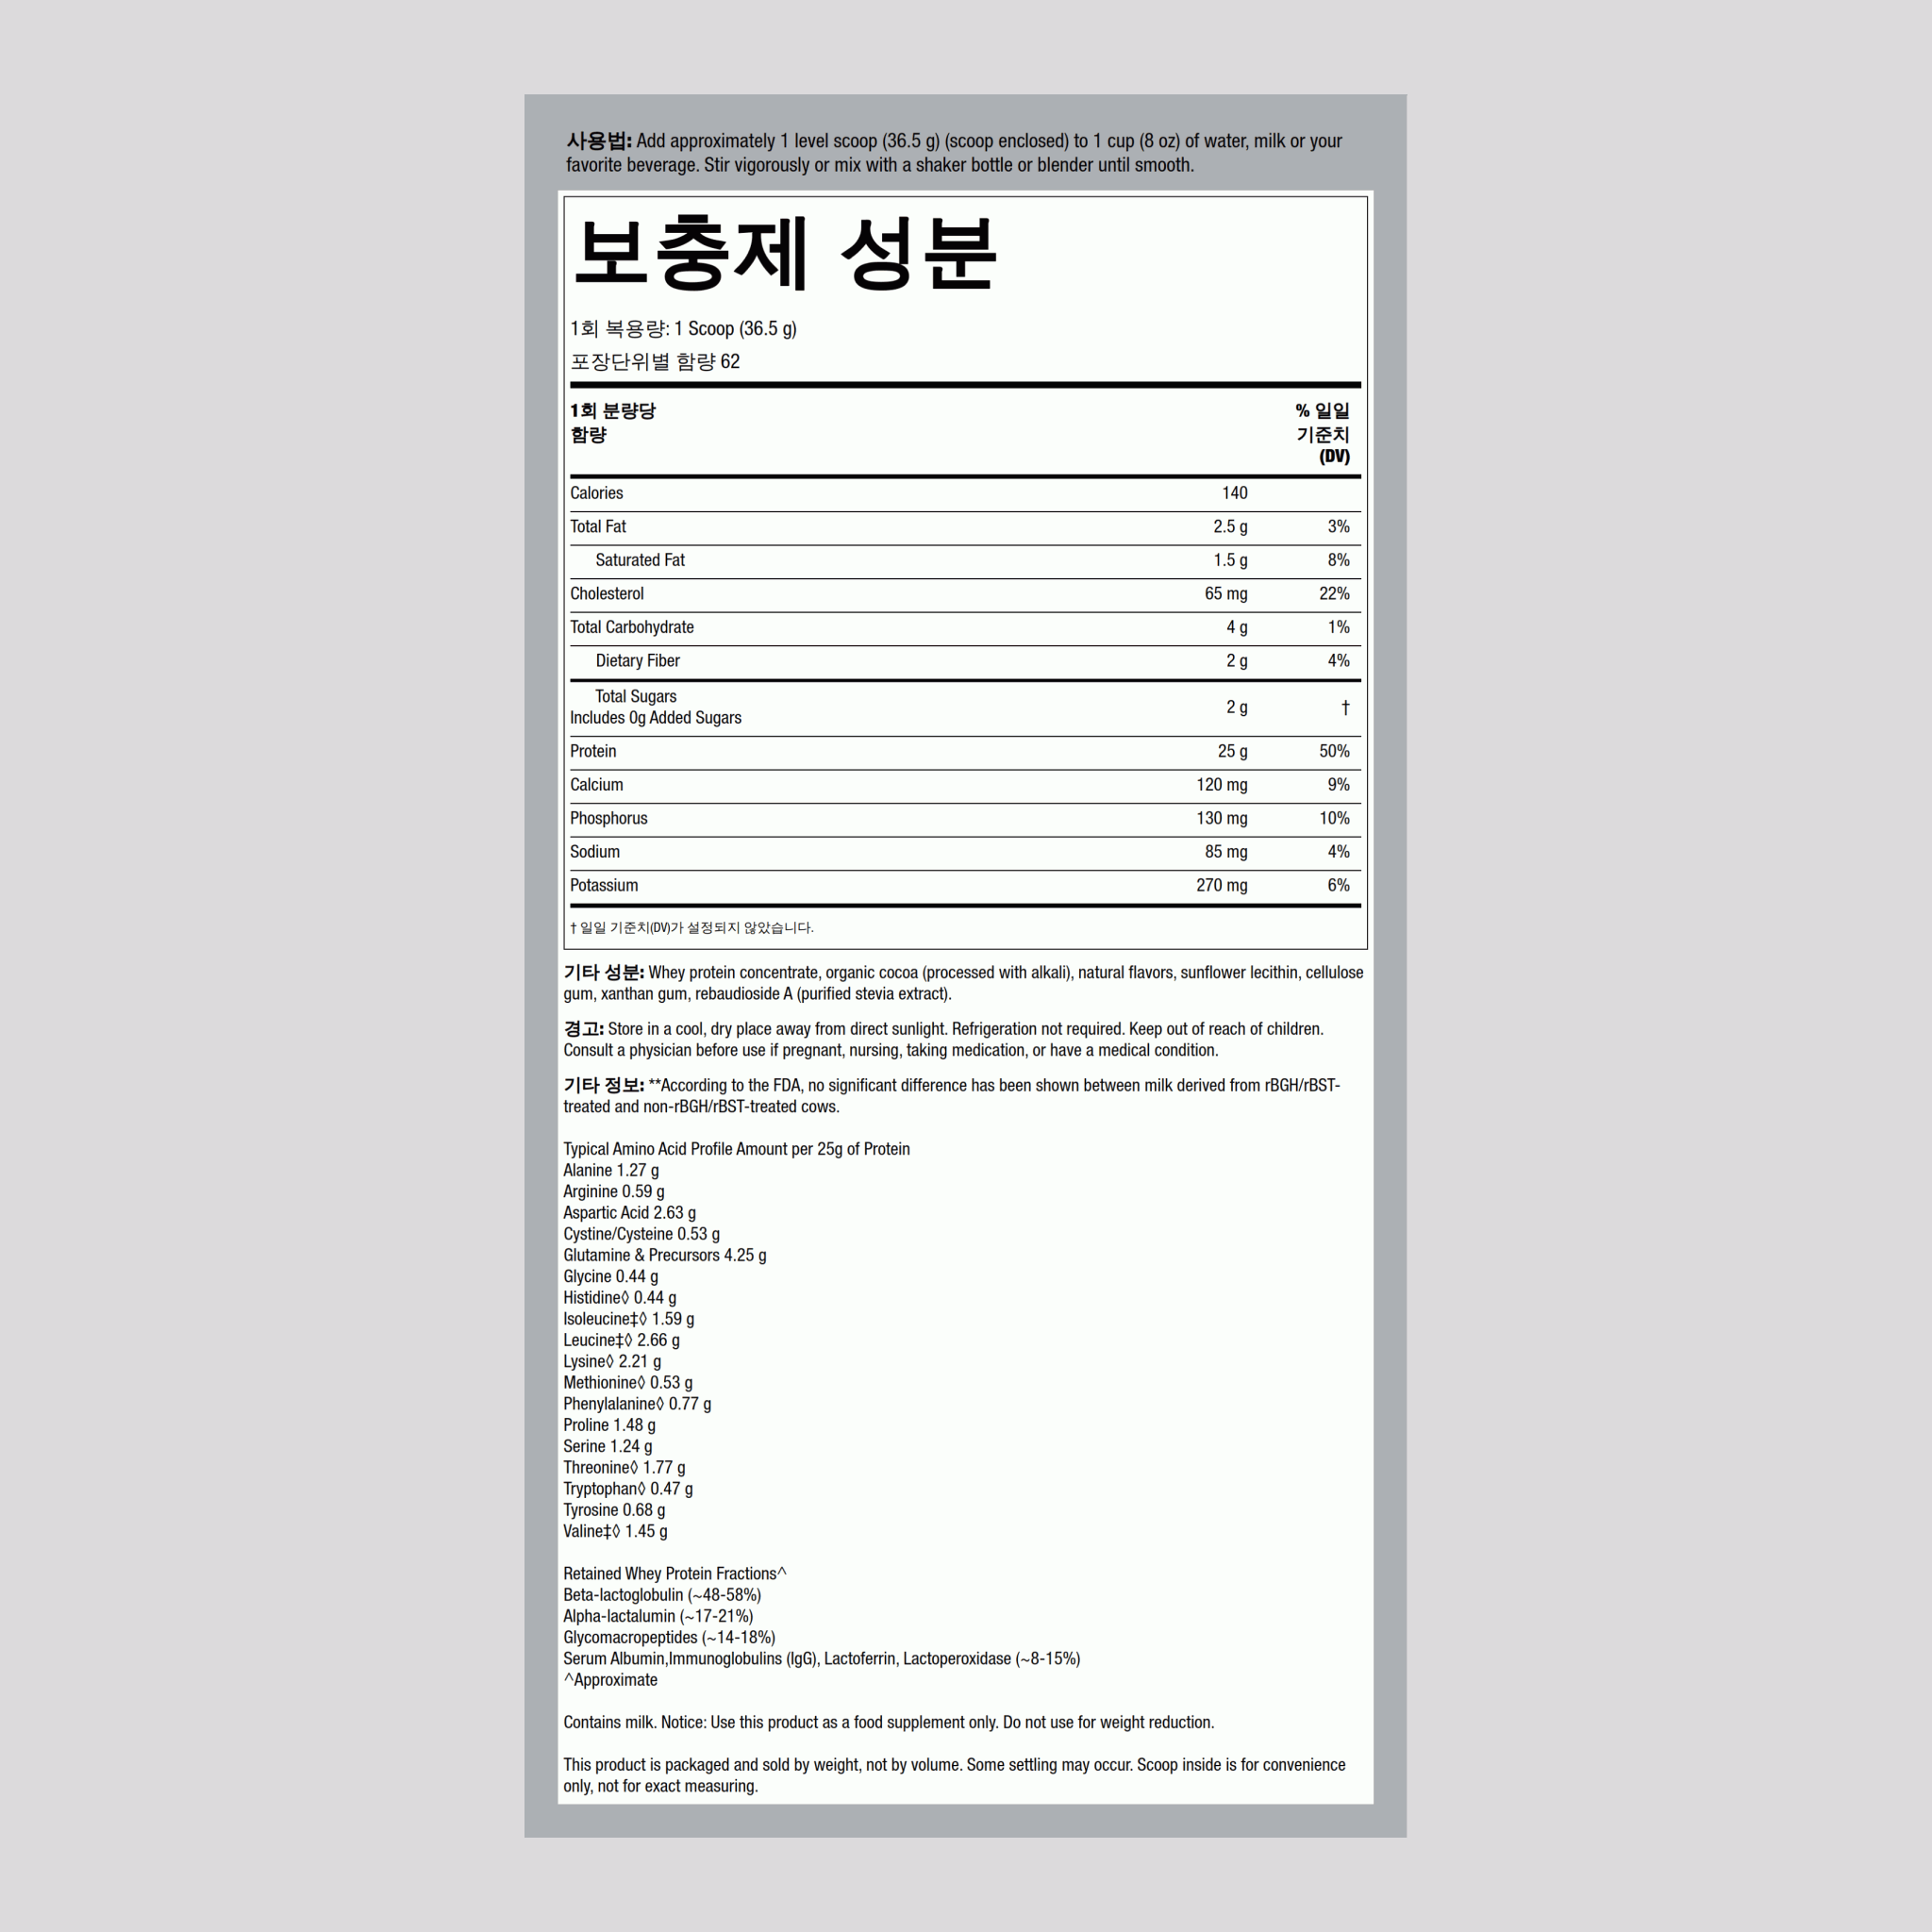The height and width of the screenshot is (1932, 1932).
Task: Click the 'Tyrosine 0.68 g' line
Action: point(614,1511)
